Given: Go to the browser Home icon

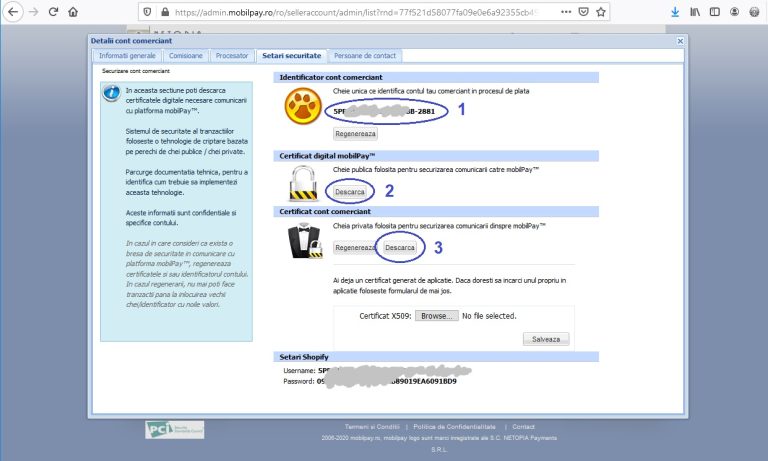Looking at the screenshot, I should coord(73,12).
